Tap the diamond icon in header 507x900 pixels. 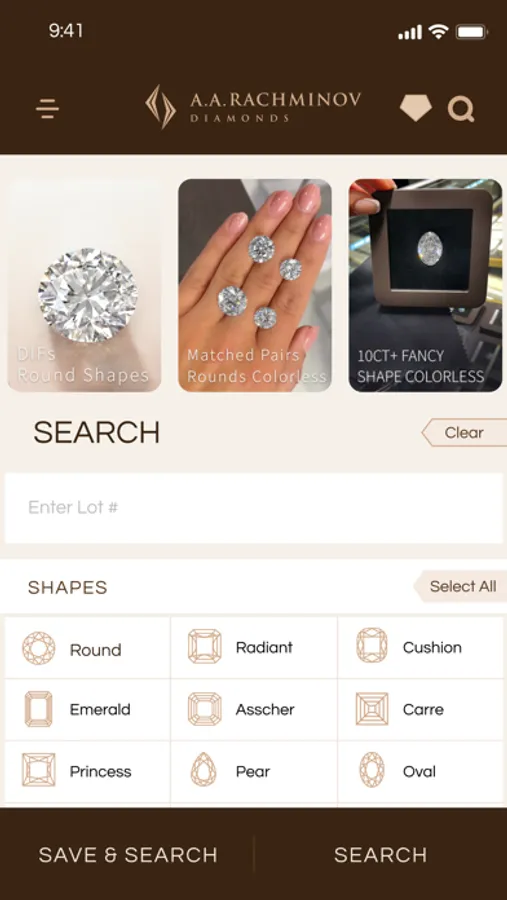pos(415,108)
